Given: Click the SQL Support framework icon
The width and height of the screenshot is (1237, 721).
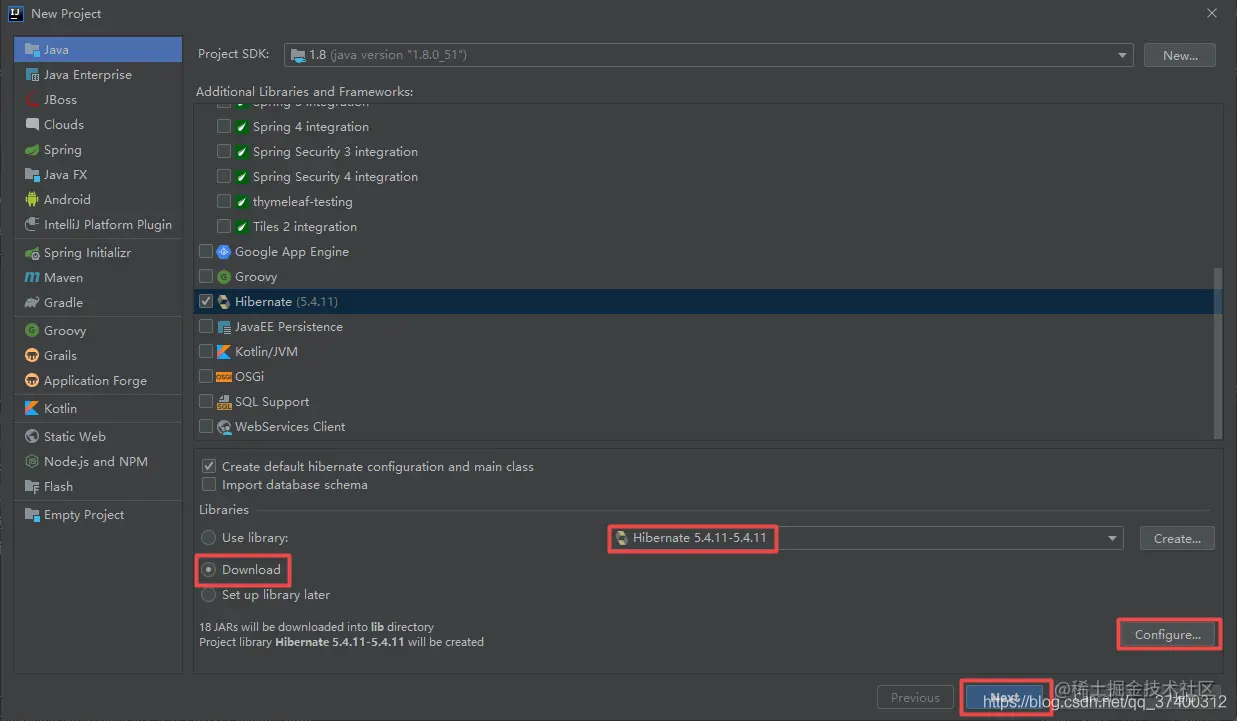Looking at the screenshot, I should 224,401.
